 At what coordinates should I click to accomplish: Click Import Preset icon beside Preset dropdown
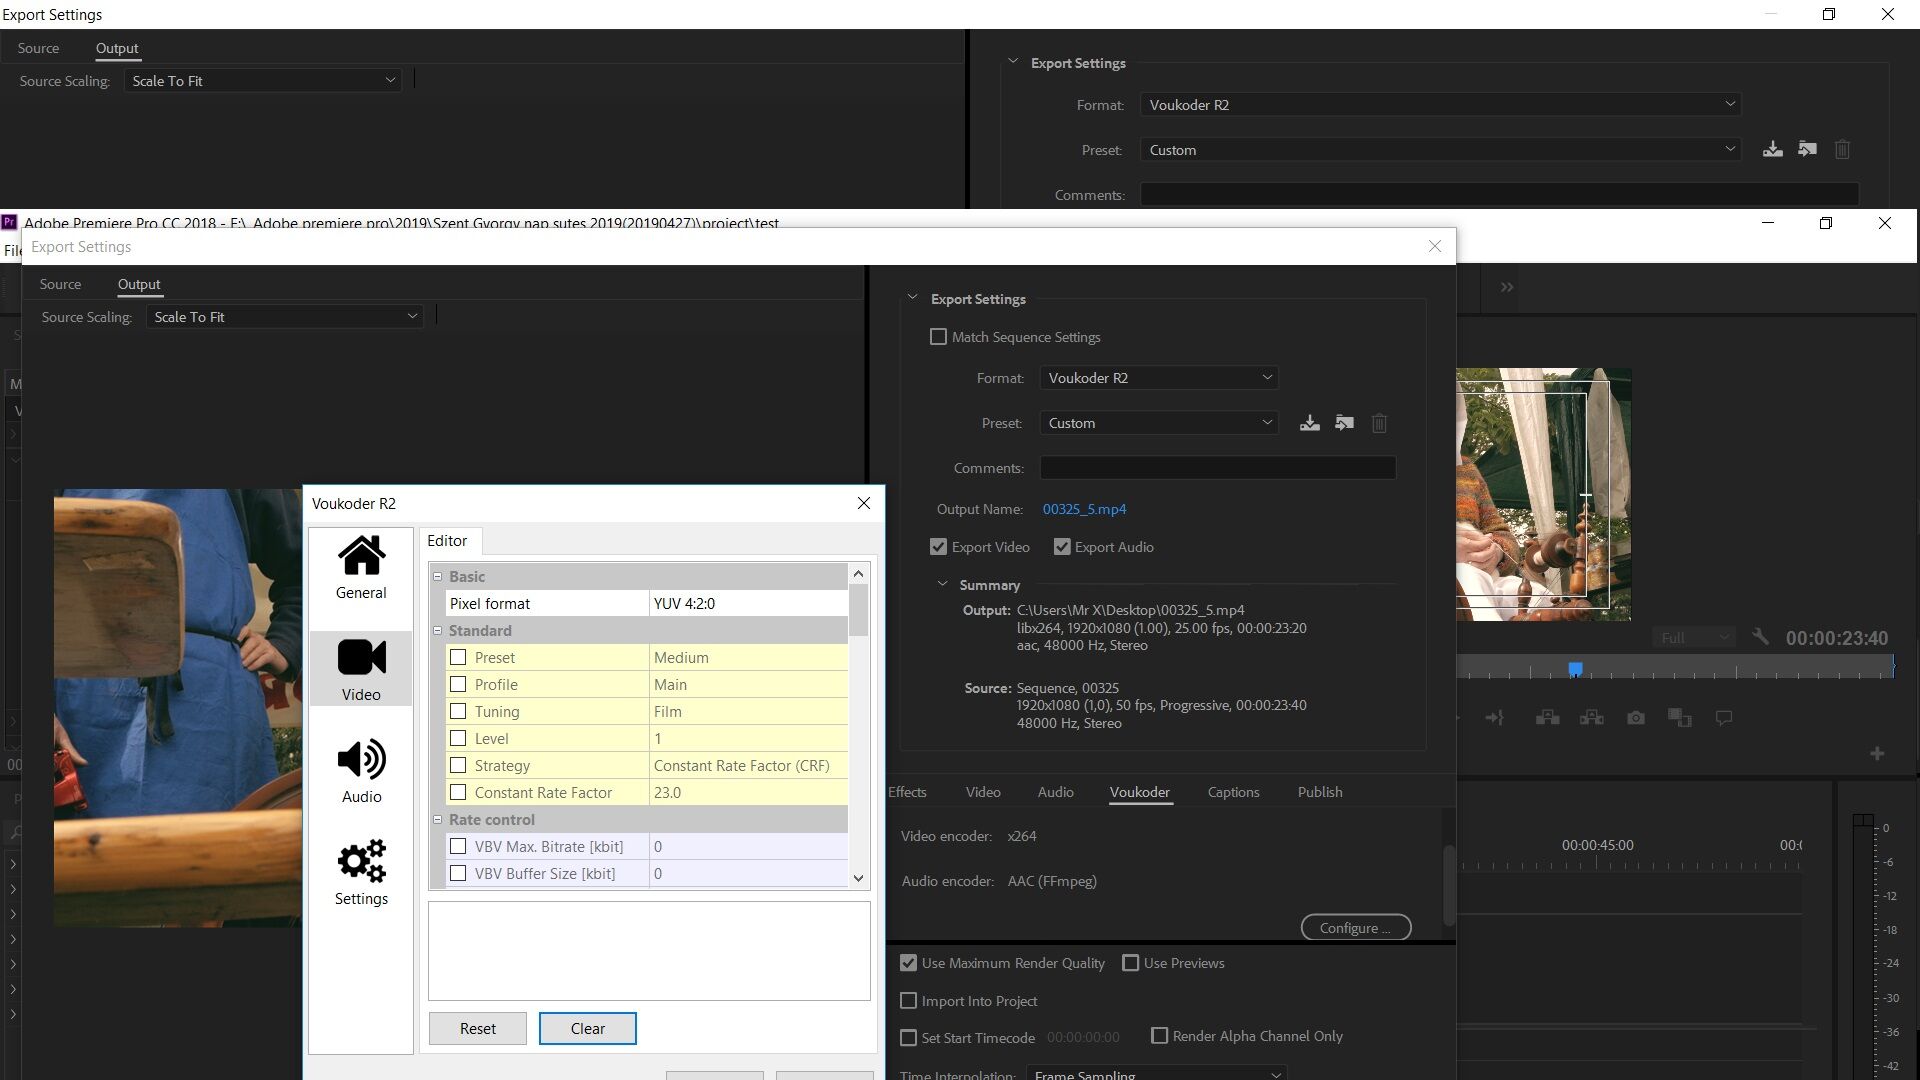(x=1344, y=423)
